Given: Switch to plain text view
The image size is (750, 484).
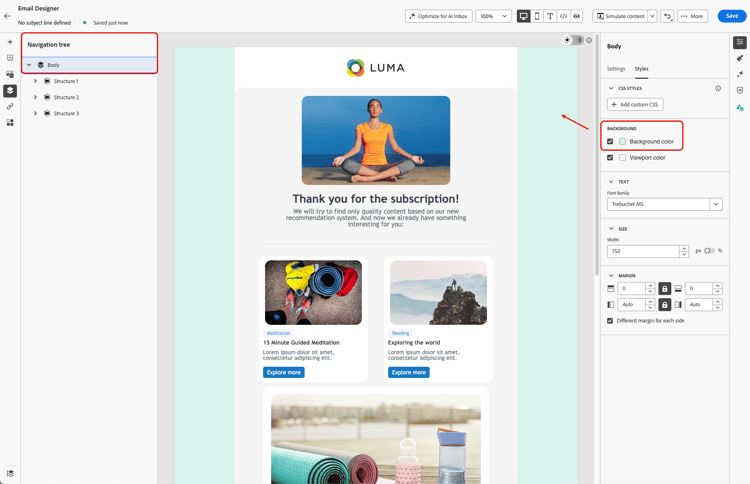Looking at the screenshot, I should (550, 16).
